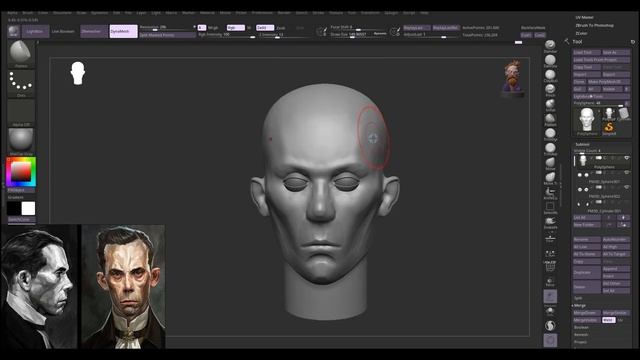Click the color picker square
Screen dimensions: 640x360
tap(20, 172)
